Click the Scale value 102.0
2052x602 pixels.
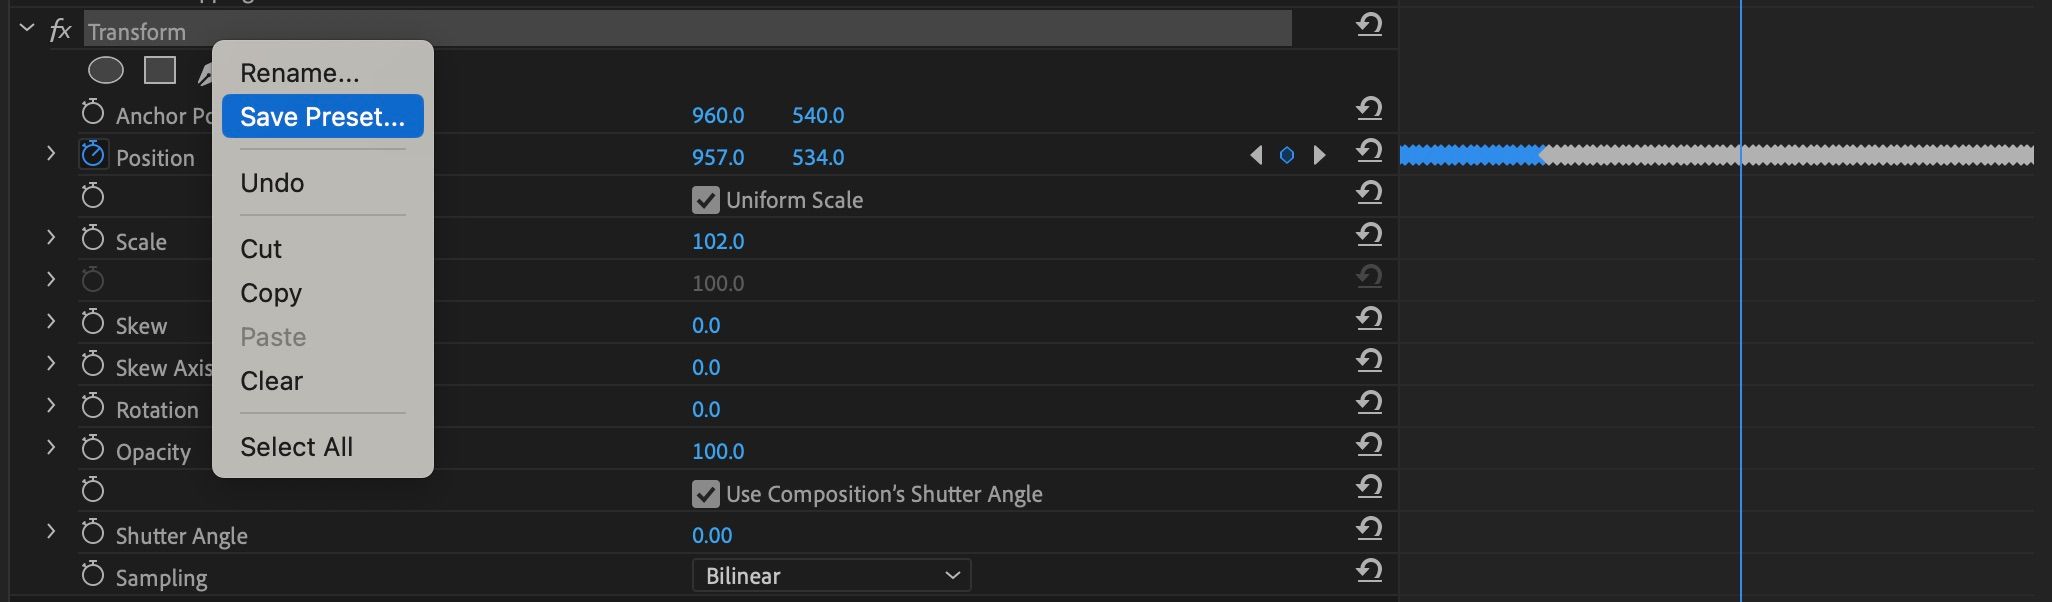(718, 241)
